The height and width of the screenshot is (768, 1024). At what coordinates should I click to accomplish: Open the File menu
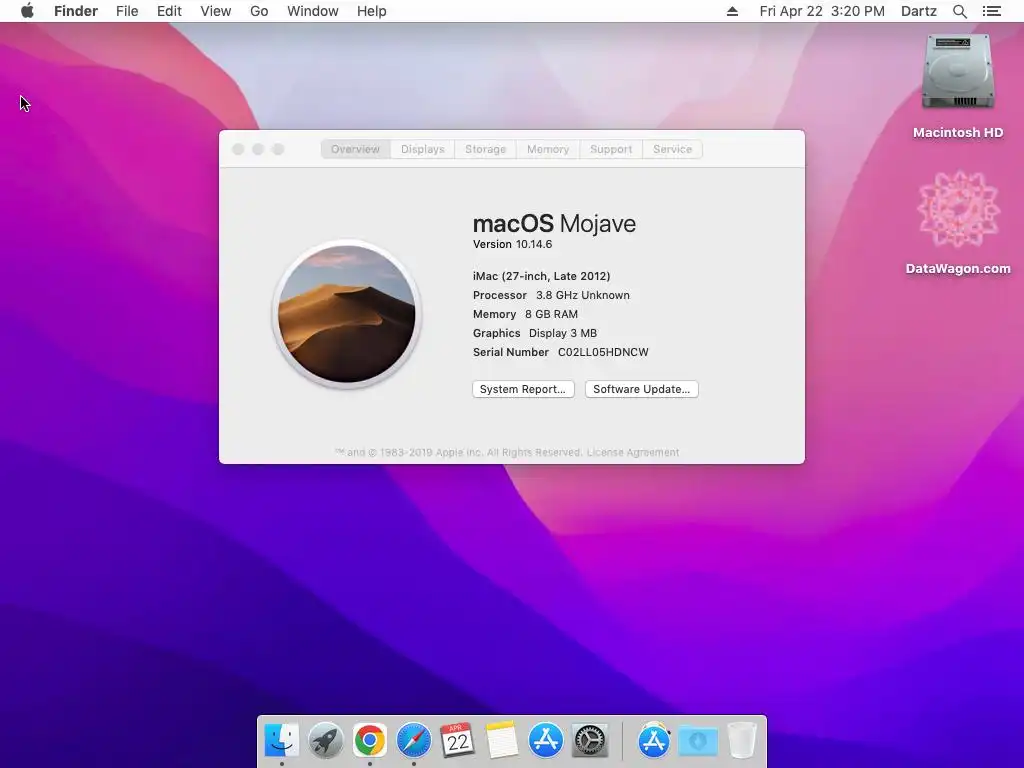(127, 11)
